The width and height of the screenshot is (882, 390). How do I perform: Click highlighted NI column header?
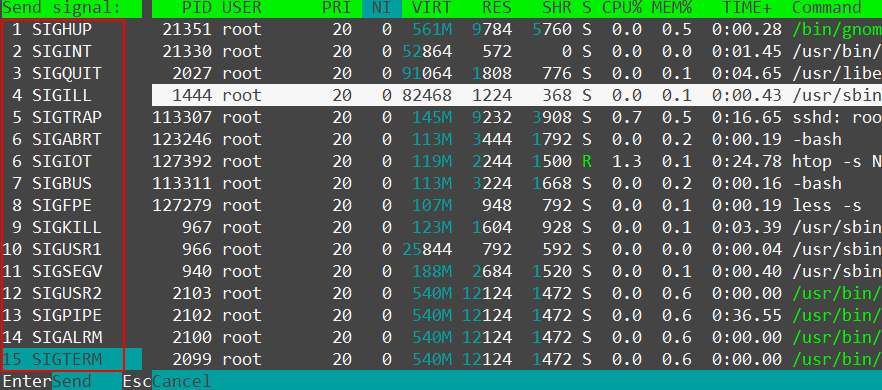click(x=381, y=8)
